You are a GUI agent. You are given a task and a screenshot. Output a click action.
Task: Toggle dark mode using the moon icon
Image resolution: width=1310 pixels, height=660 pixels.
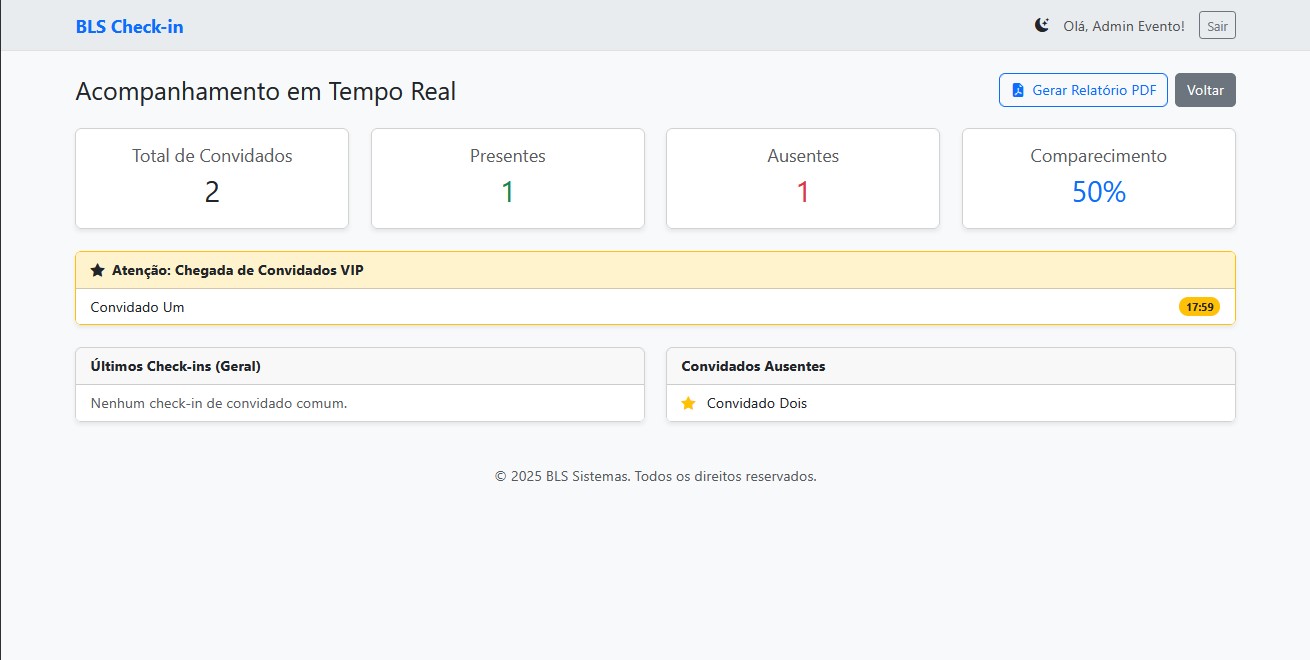click(1042, 25)
